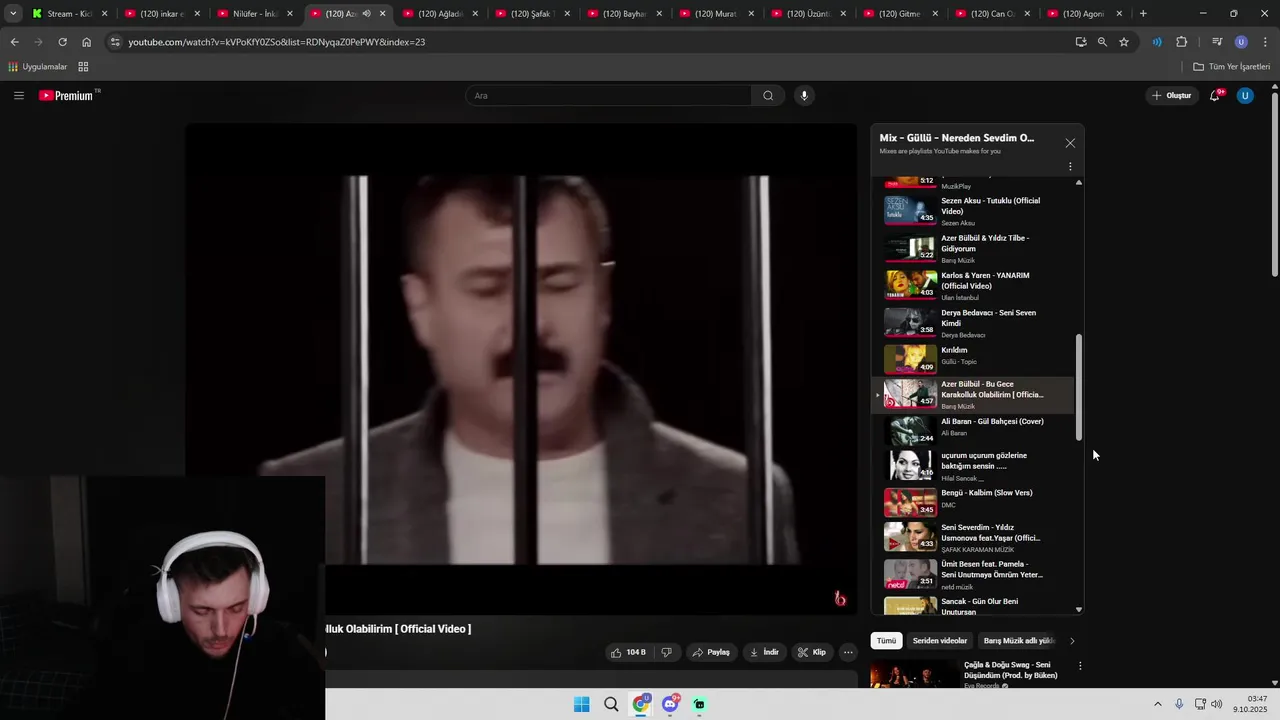Select the Barış Müzik filter chip
The height and width of the screenshot is (720, 1280).
click(1019, 641)
